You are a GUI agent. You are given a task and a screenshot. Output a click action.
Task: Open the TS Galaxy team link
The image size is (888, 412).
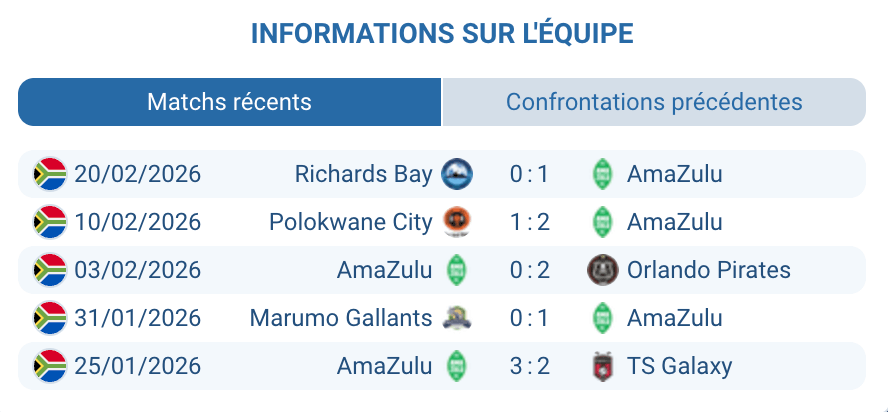(679, 366)
